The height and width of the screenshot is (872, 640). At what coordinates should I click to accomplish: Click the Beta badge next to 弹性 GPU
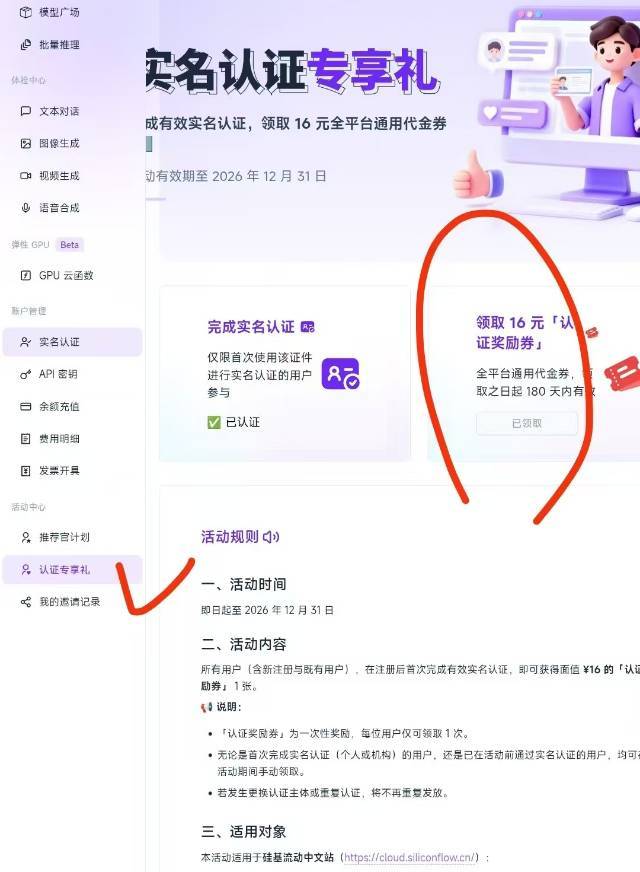[70, 245]
